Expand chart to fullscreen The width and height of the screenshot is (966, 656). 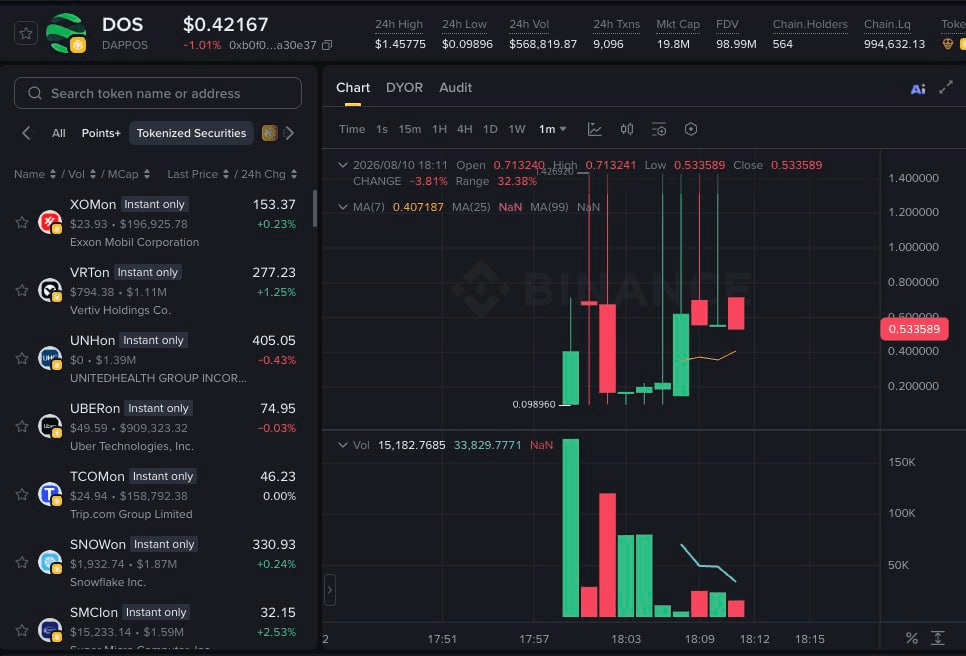click(x=946, y=88)
